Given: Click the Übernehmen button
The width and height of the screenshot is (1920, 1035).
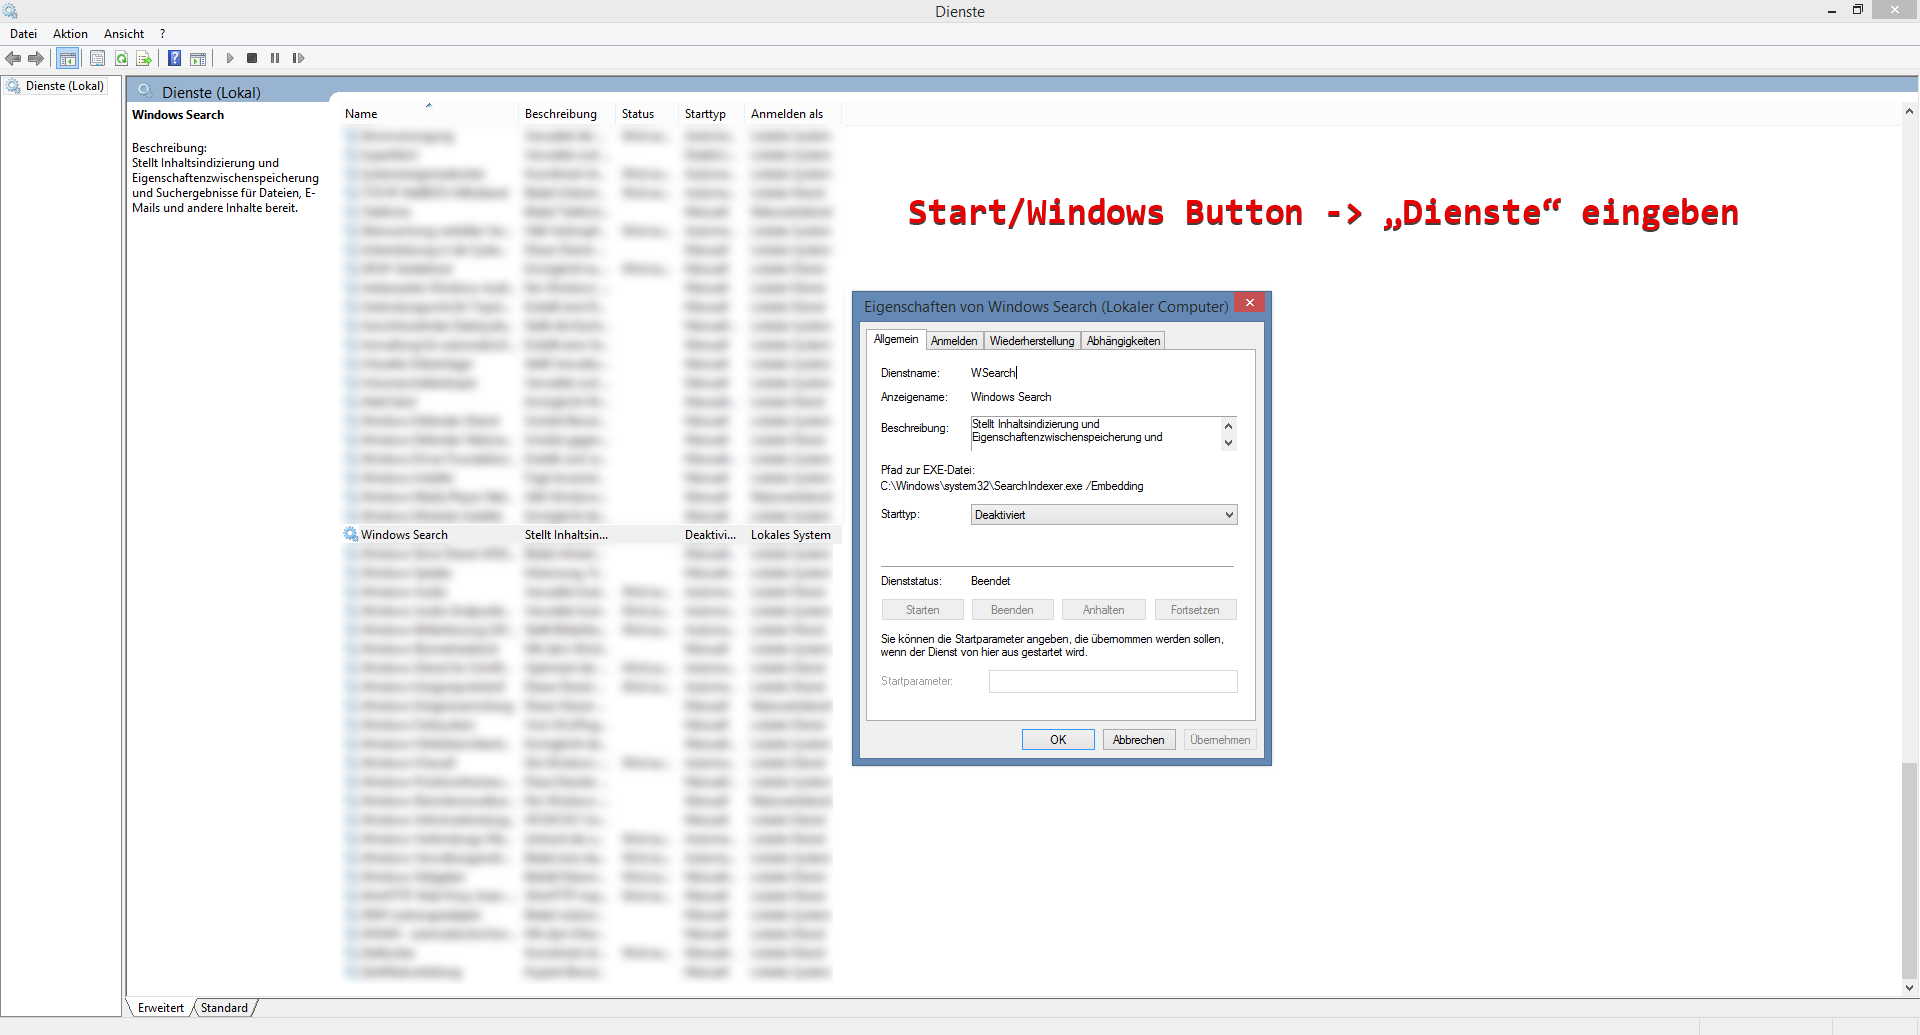Looking at the screenshot, I should click(x=1220, y=740).
